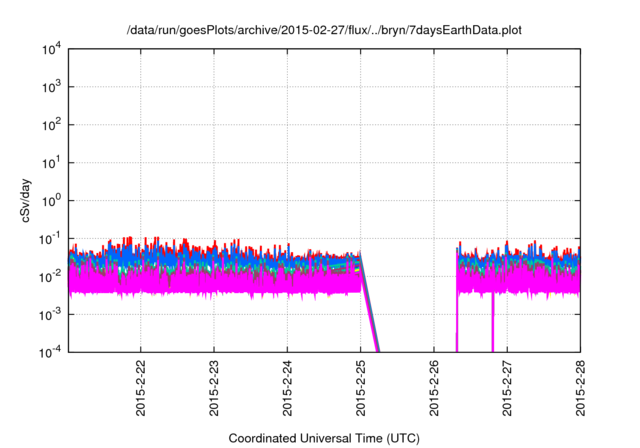Click the 2015-2-25 date label
This screenshot has width=640, height=448.
360,388
